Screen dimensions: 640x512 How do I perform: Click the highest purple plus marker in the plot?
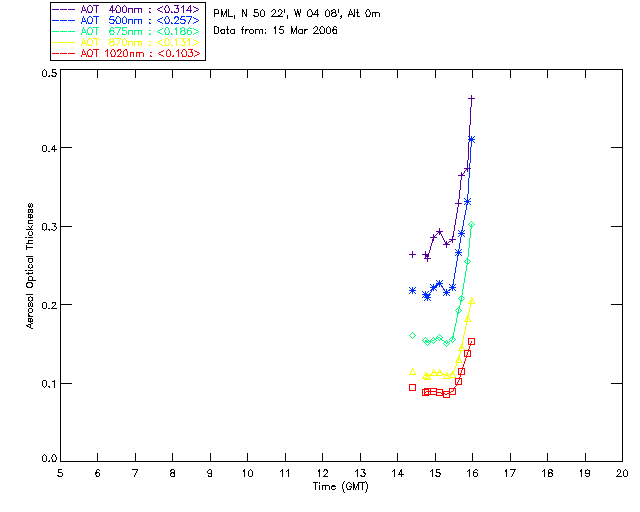(x=471, y=98)
